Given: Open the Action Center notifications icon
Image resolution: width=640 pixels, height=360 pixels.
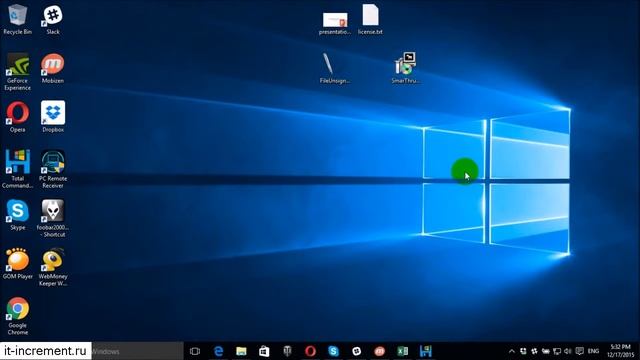Looking at the screenshot, I should point(579,351).
